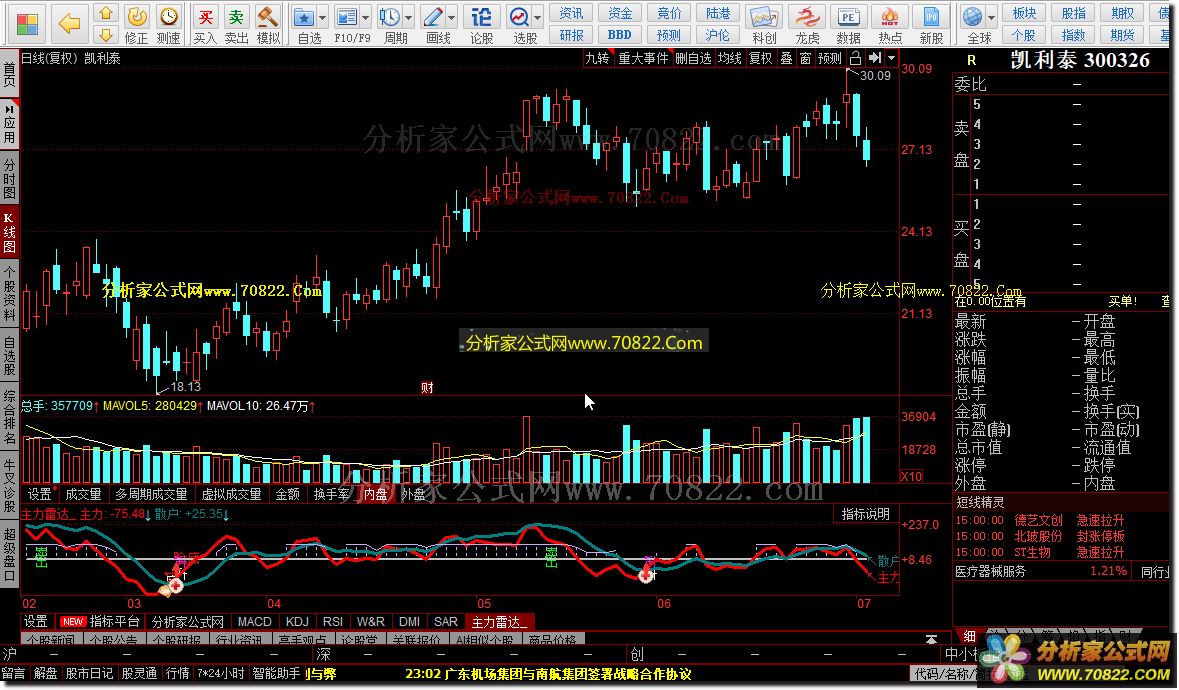Click 德艺文创 in short-term alerts list
This screenshot has height=690, width=1179.
click(1038, 520)
